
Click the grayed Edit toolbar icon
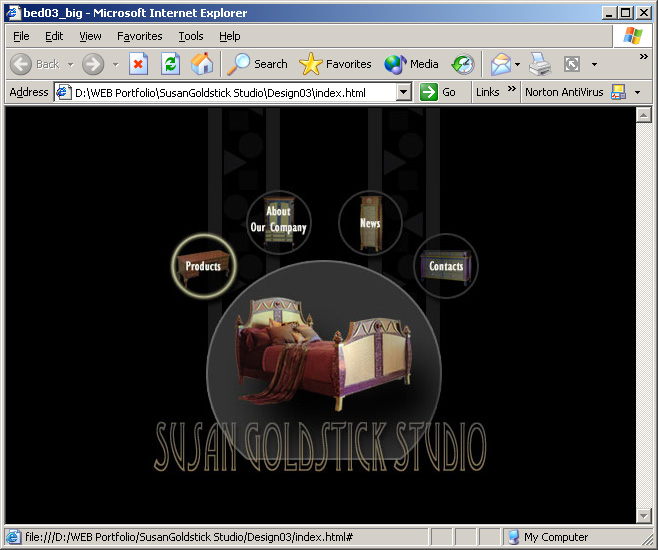point(572,64)
